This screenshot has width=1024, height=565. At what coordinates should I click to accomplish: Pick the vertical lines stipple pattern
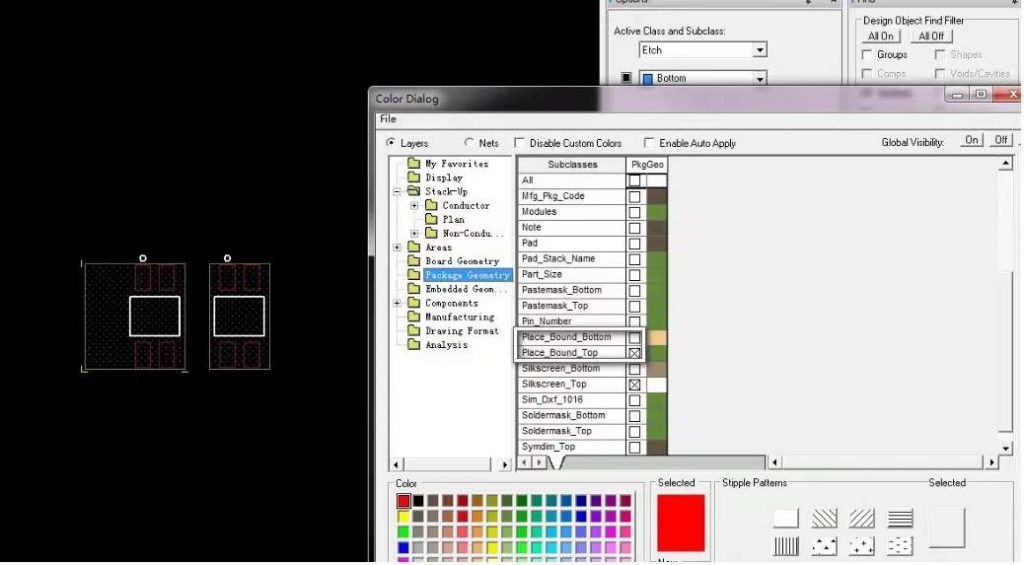[x=786, y=546]
